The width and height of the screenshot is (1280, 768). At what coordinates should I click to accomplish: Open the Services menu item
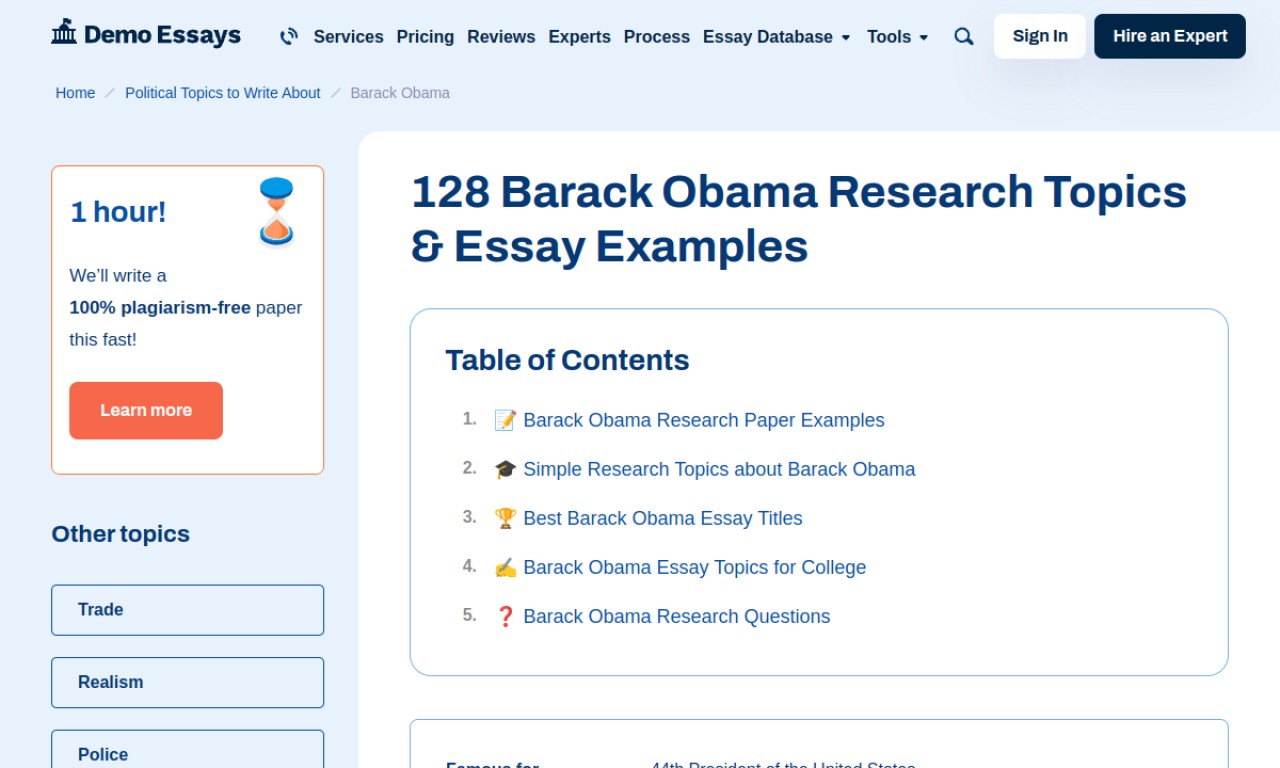pos(348,37)
